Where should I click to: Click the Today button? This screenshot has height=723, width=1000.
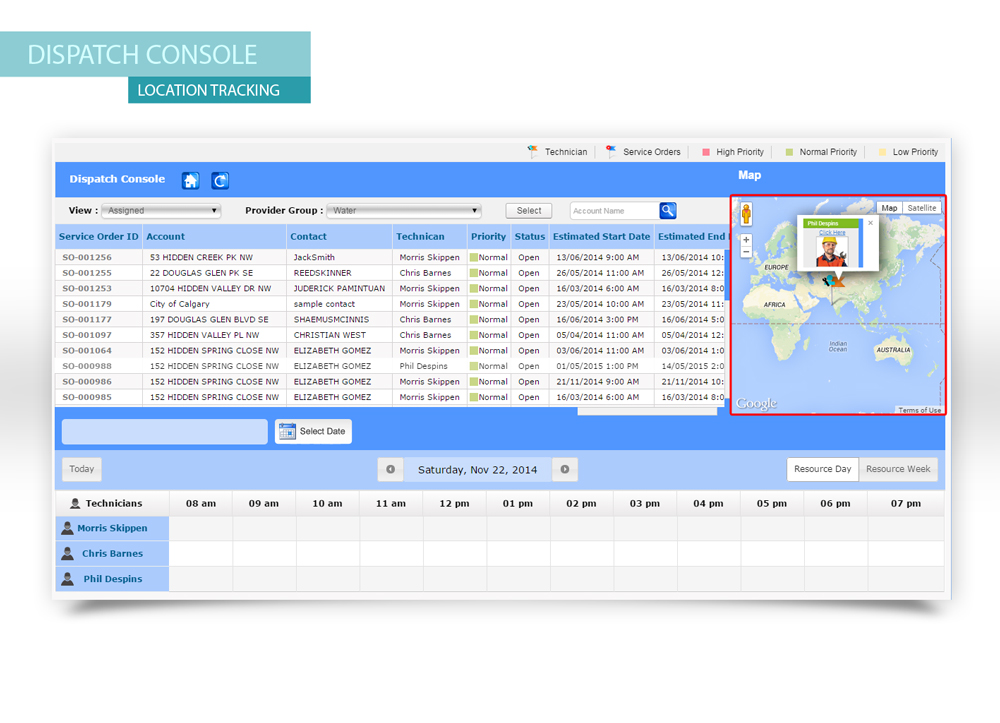point(82,469)
